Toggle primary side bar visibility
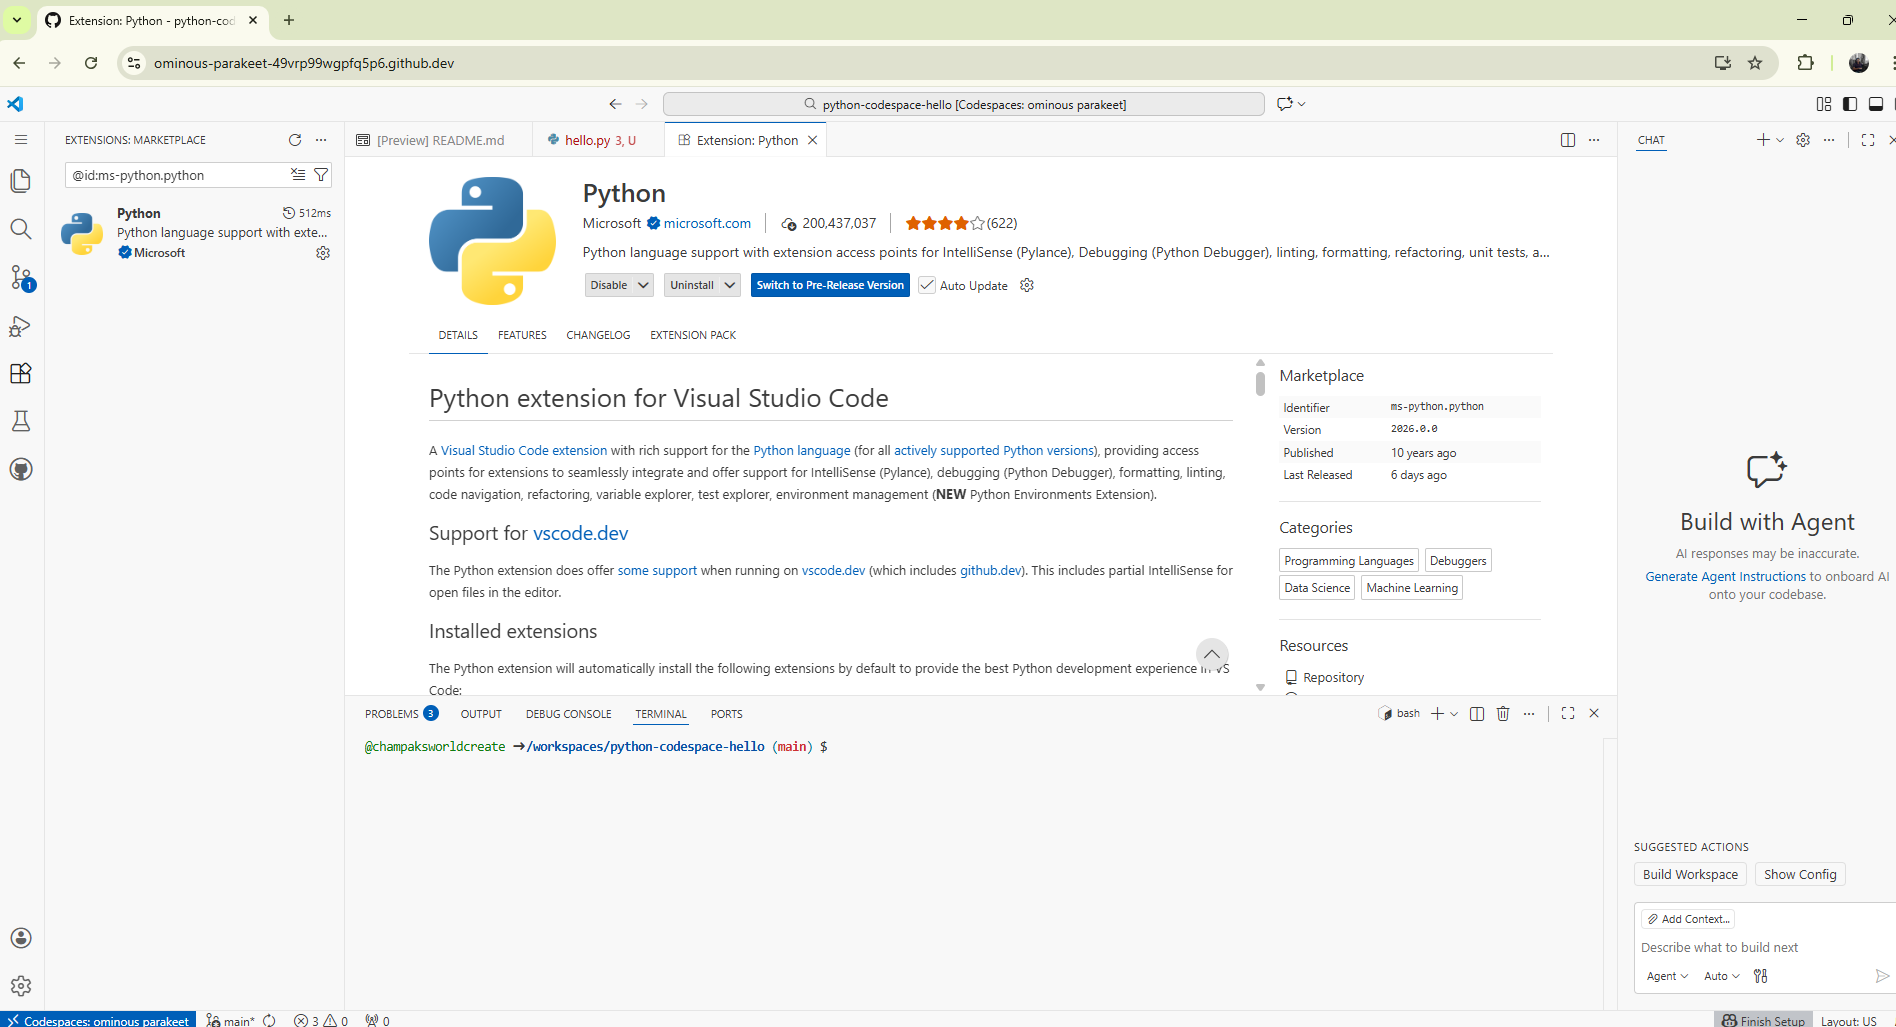 (x=1850, y=104)
